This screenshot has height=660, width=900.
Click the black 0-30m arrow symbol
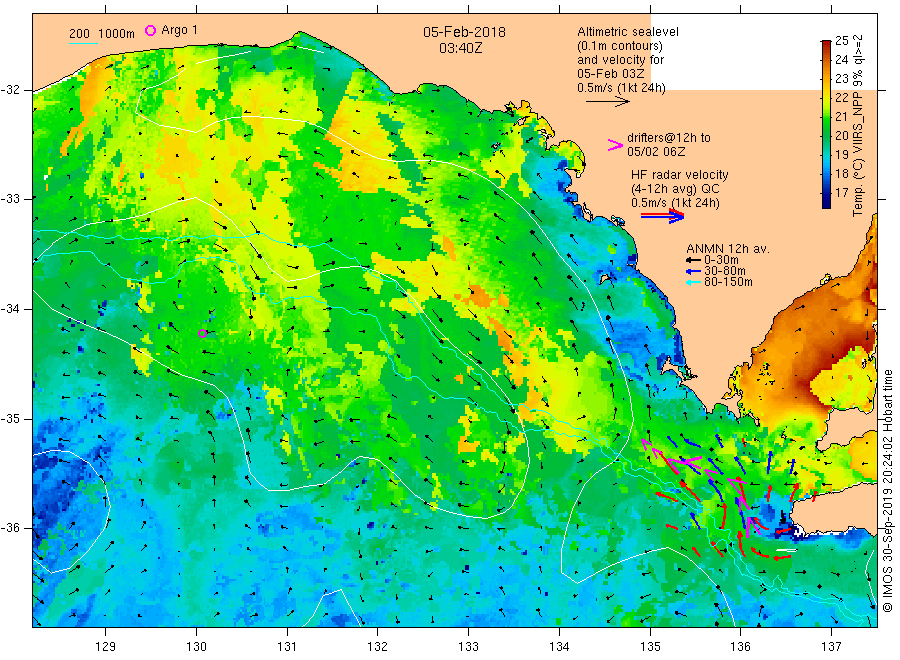pyautogui.click(x=693, y=260)
